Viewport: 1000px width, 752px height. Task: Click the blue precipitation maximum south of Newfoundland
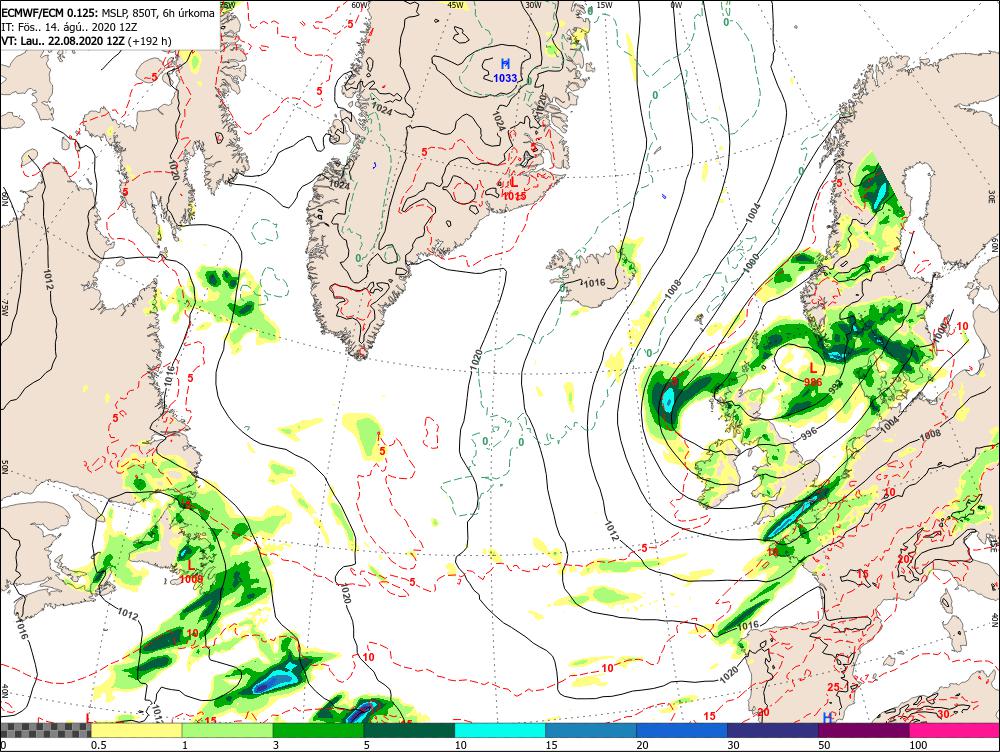pos(276,682)
